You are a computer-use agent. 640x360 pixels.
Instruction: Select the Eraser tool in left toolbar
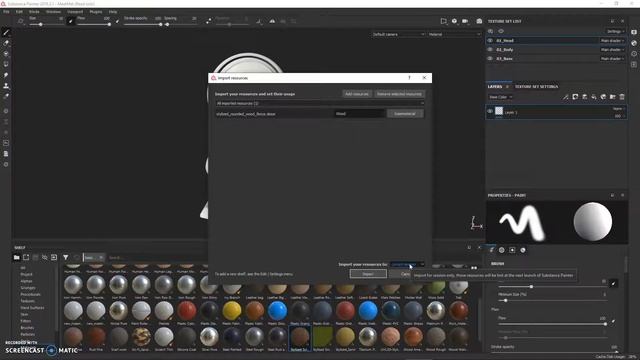point(6,43)
